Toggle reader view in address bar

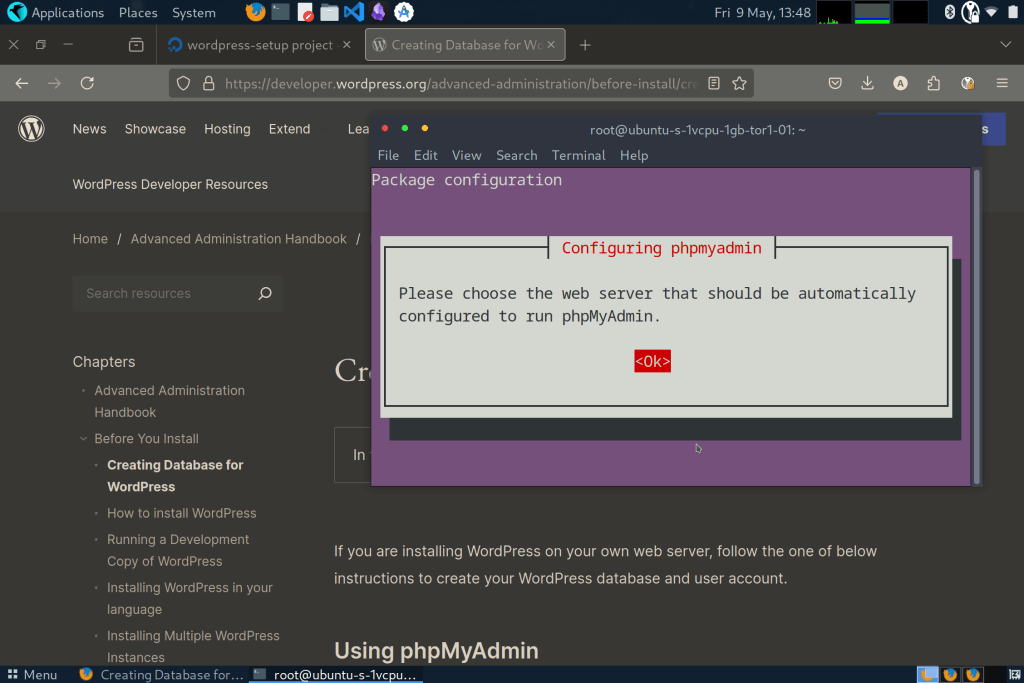[x=714, y=83]
